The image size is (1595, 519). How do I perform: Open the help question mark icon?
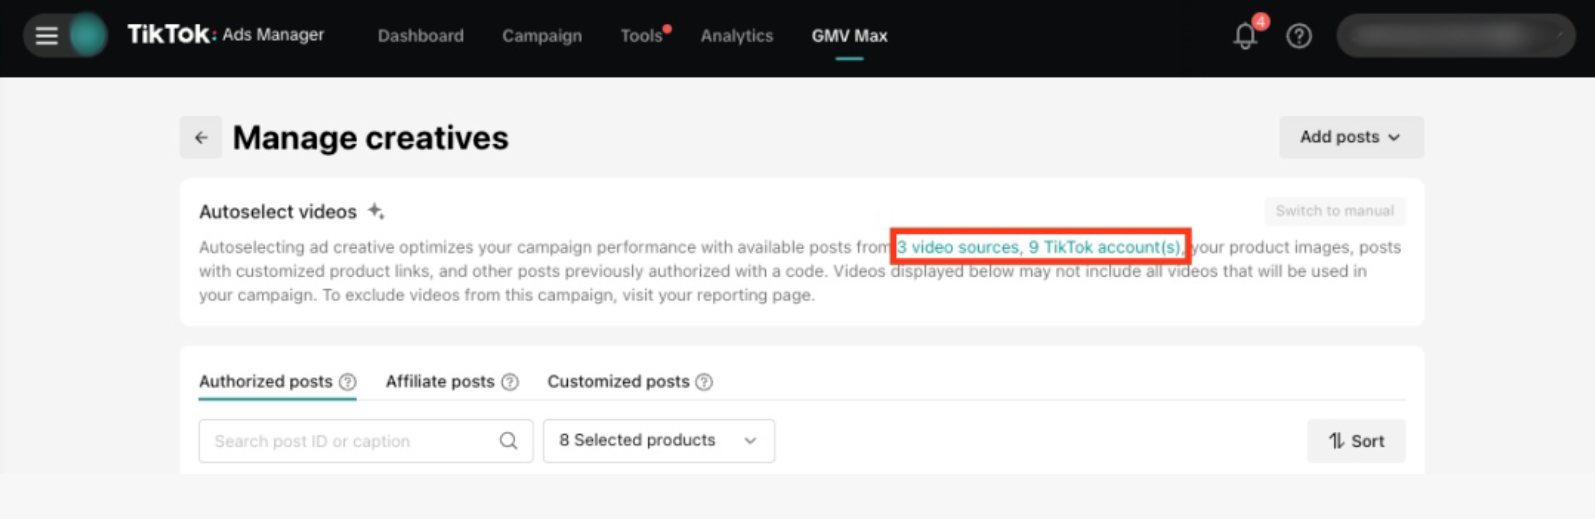point(1298,36)
